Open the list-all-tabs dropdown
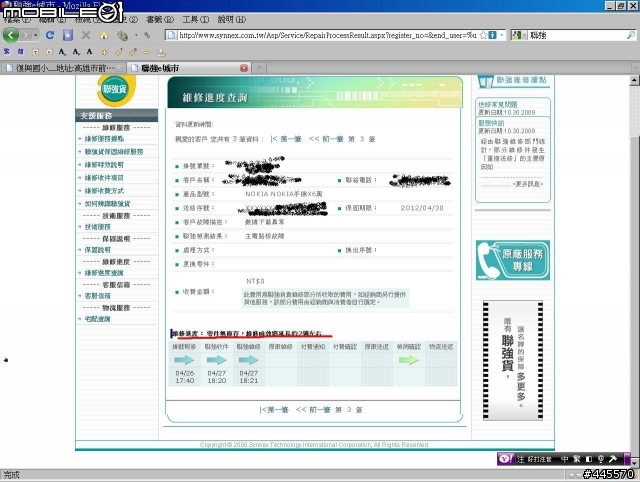The image size is (640, 482). point(636,68)
